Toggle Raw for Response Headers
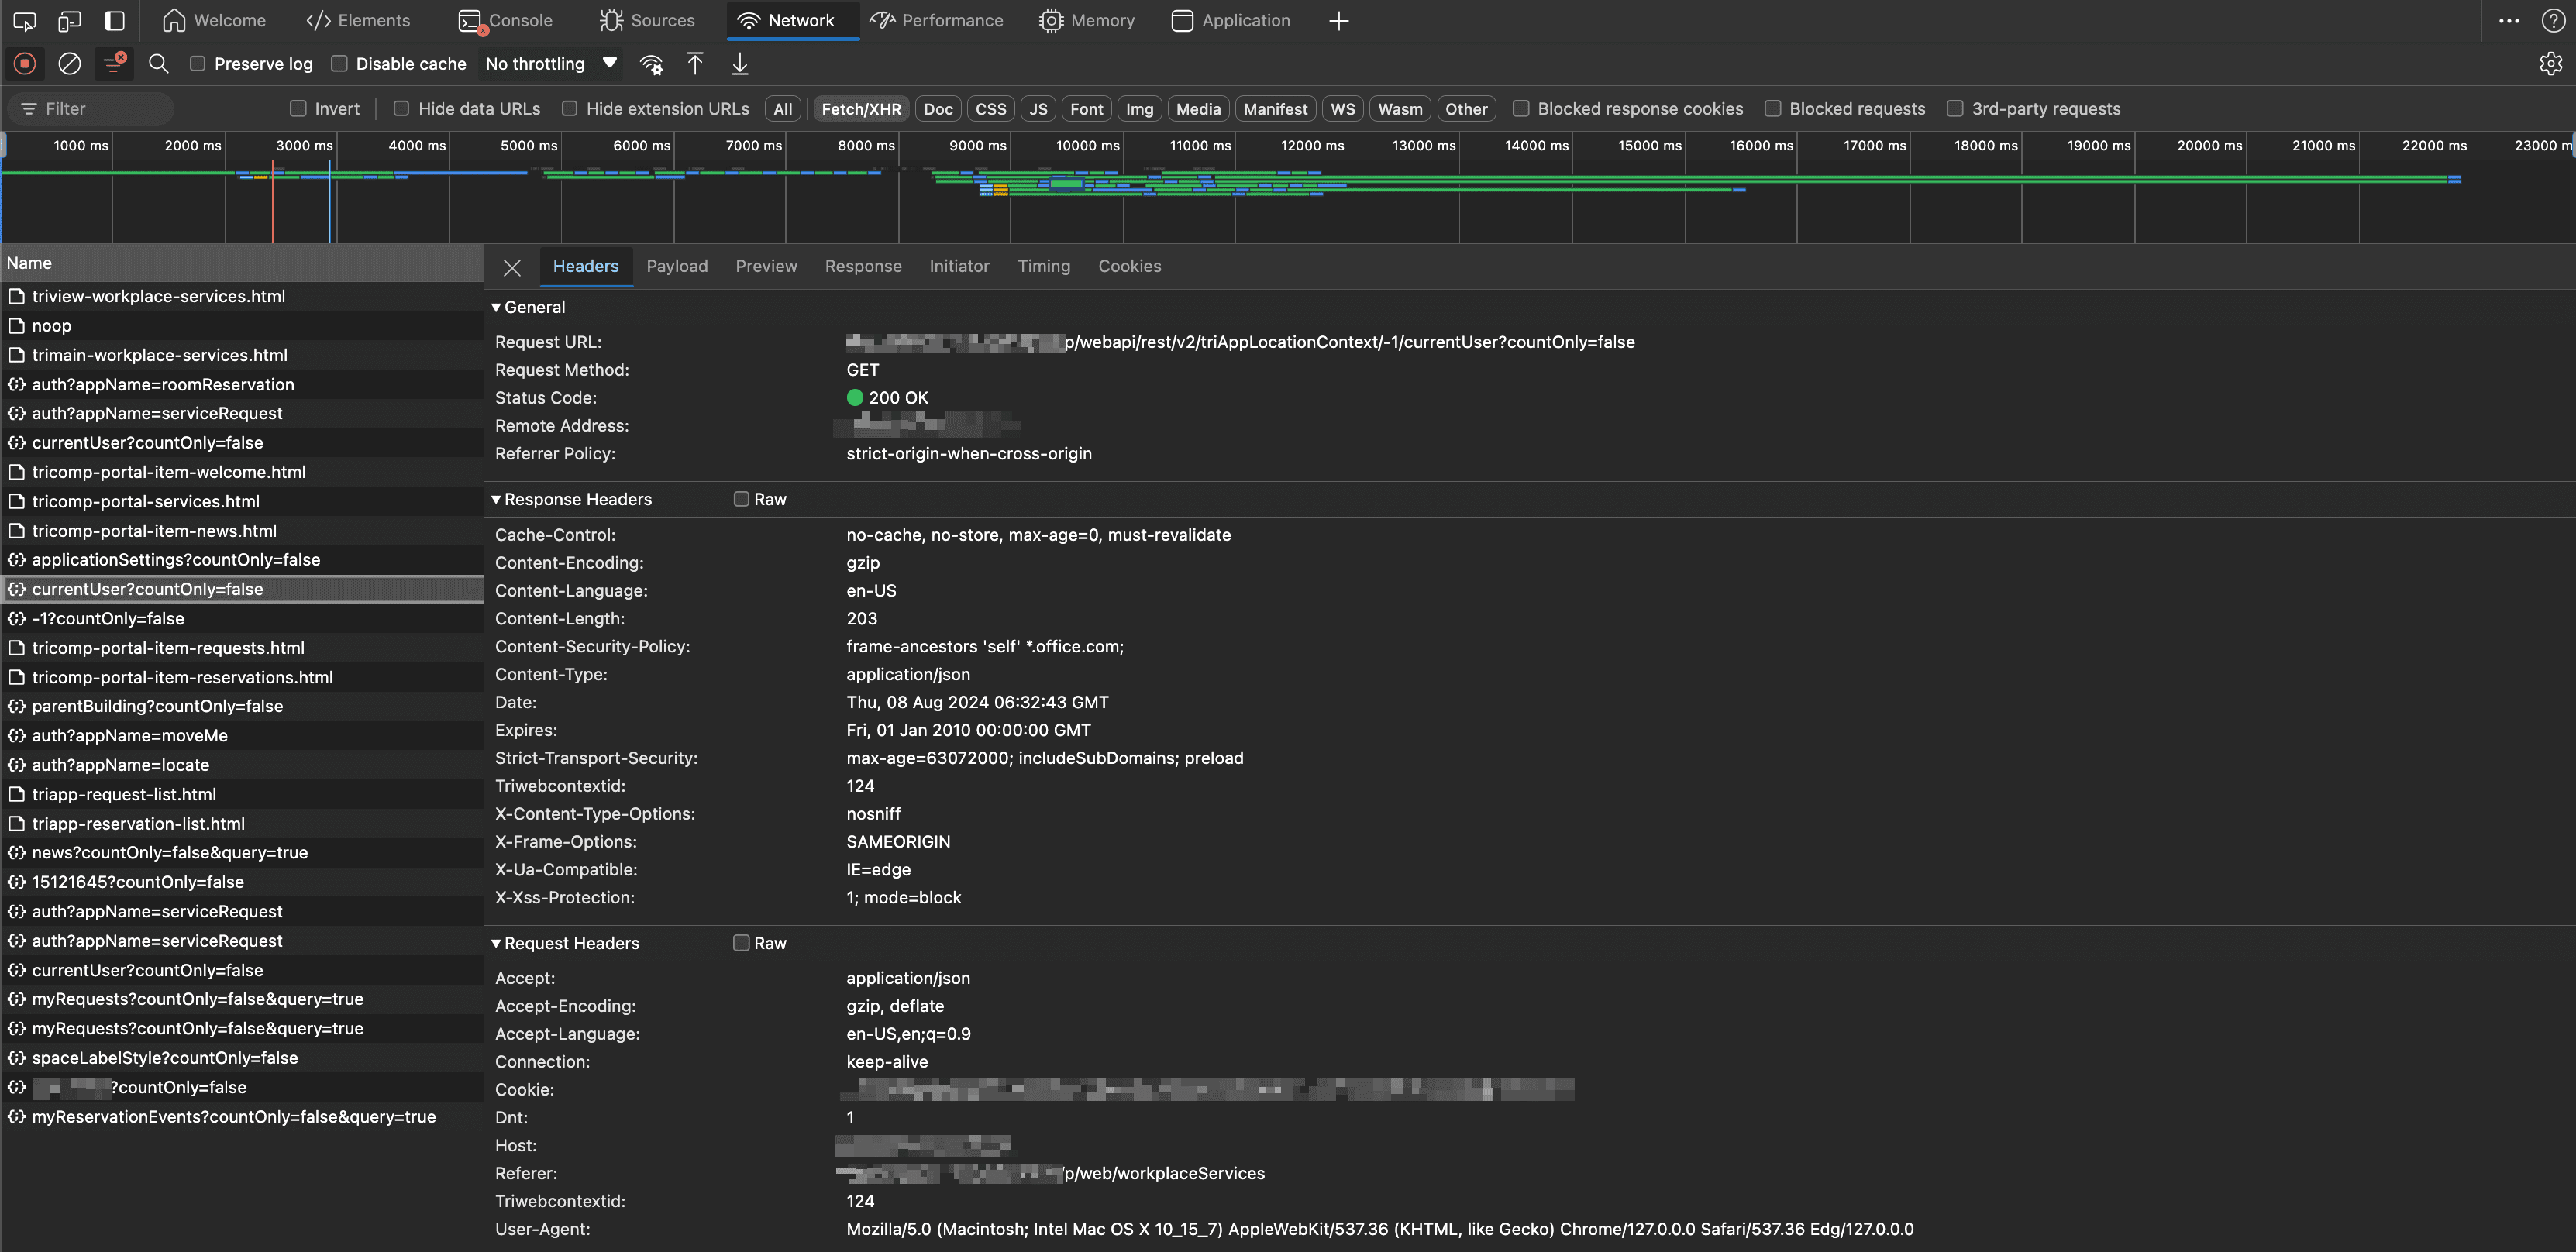 pyautogui.click(x=741, y=499)
